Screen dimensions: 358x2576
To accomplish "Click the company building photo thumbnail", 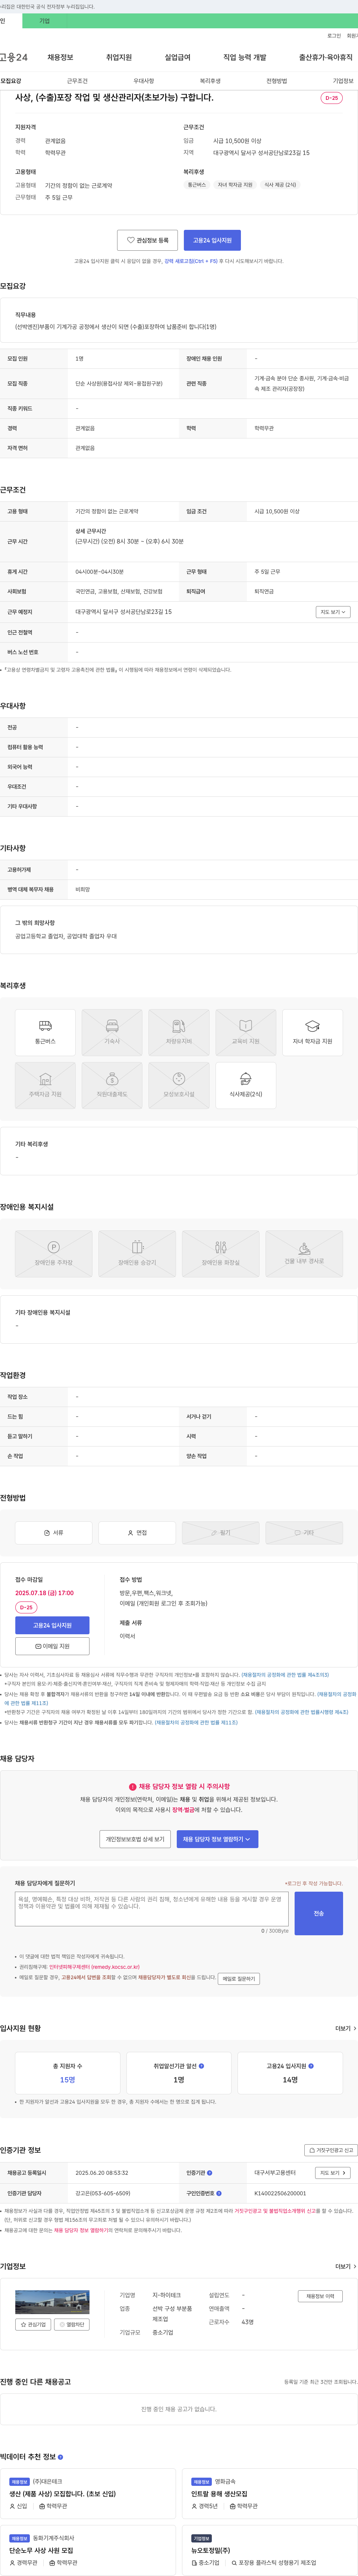I will pyautogui.click(x=52, y=2302).
